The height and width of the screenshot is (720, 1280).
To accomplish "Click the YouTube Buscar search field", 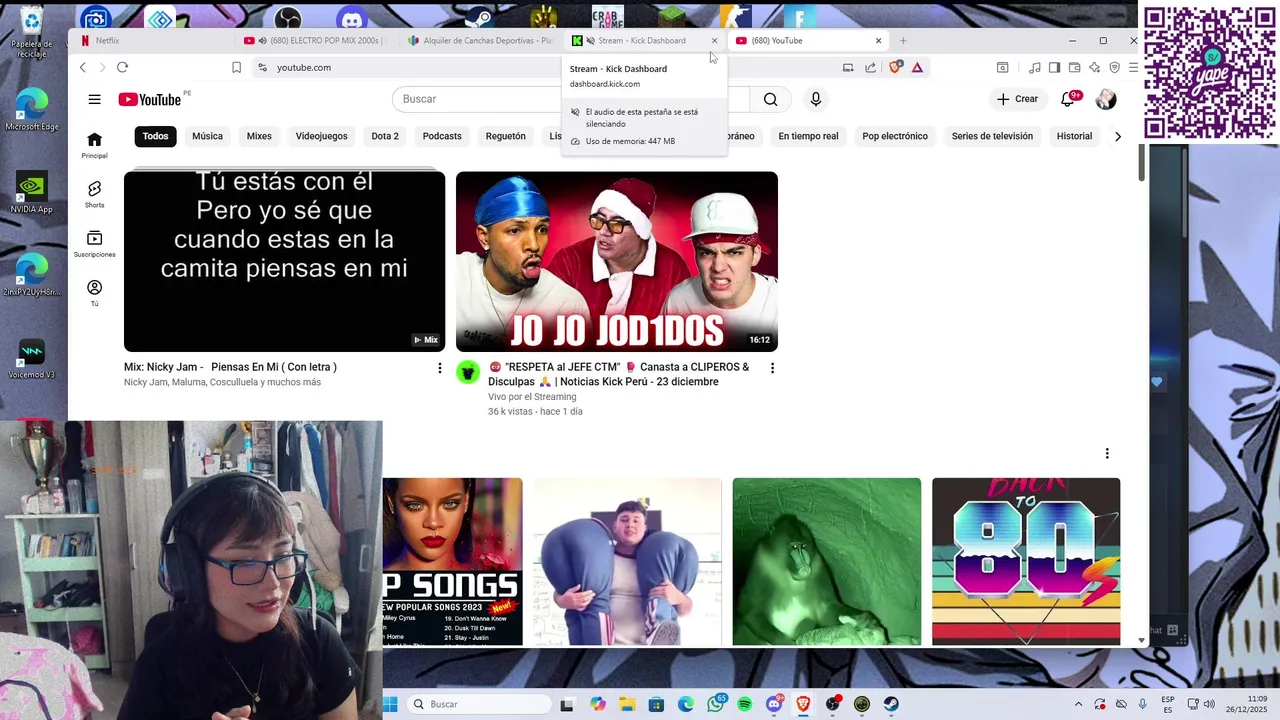I will [x=570, y=99].
